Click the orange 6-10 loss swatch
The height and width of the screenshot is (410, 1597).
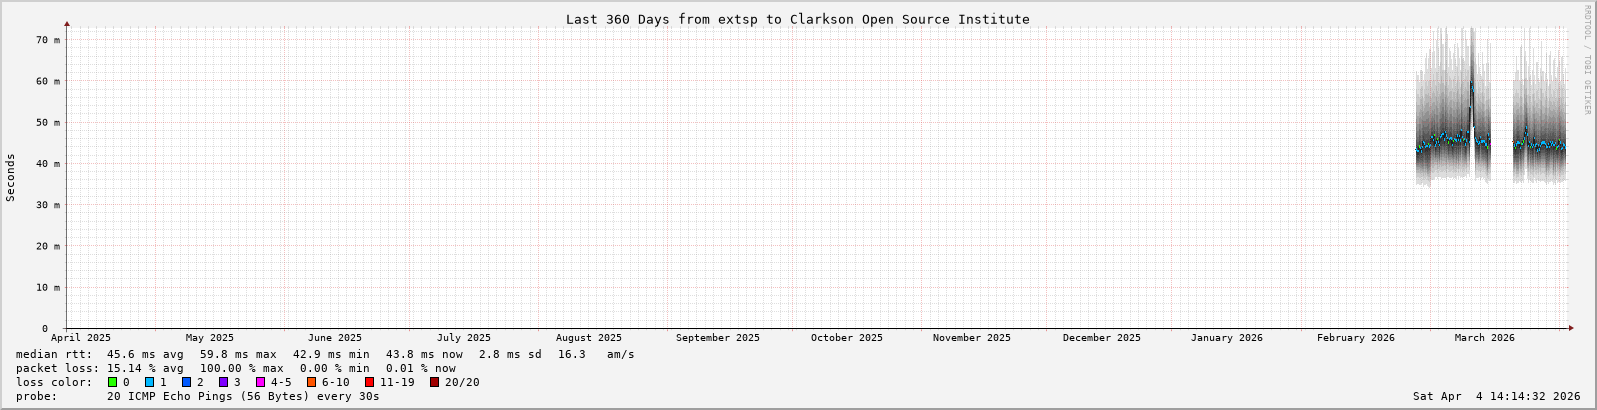(312, 382)
